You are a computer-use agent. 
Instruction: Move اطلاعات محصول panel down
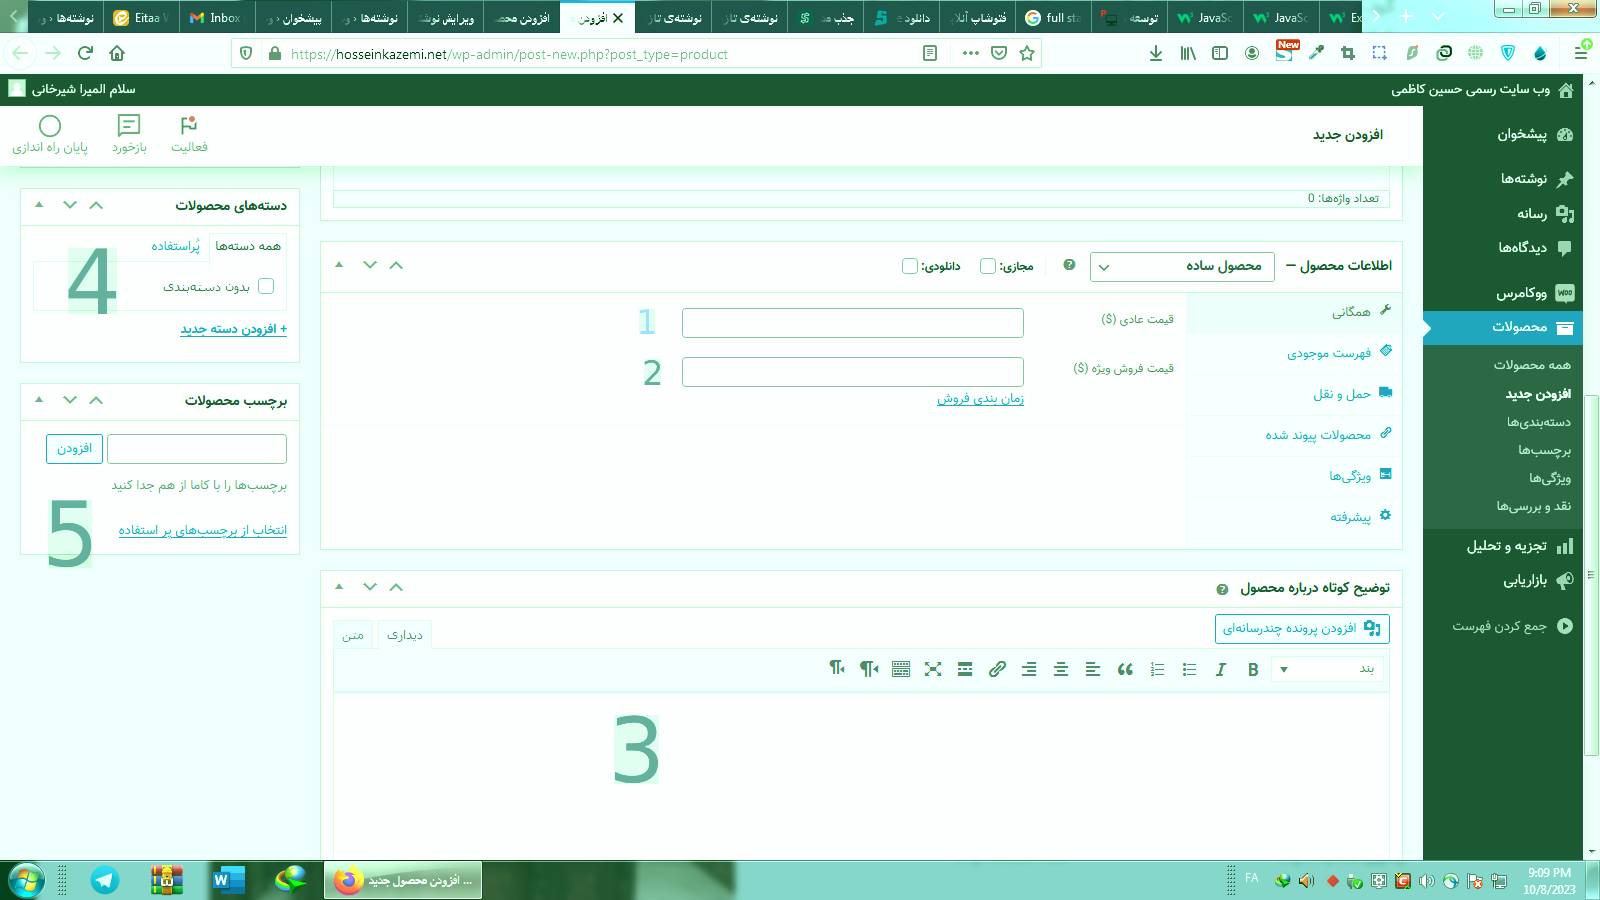pyautogui.click(x=370, y=265)
